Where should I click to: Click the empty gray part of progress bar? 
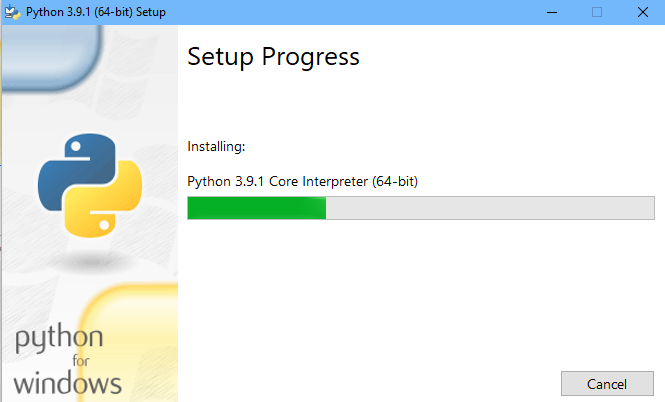pos(490,208)
